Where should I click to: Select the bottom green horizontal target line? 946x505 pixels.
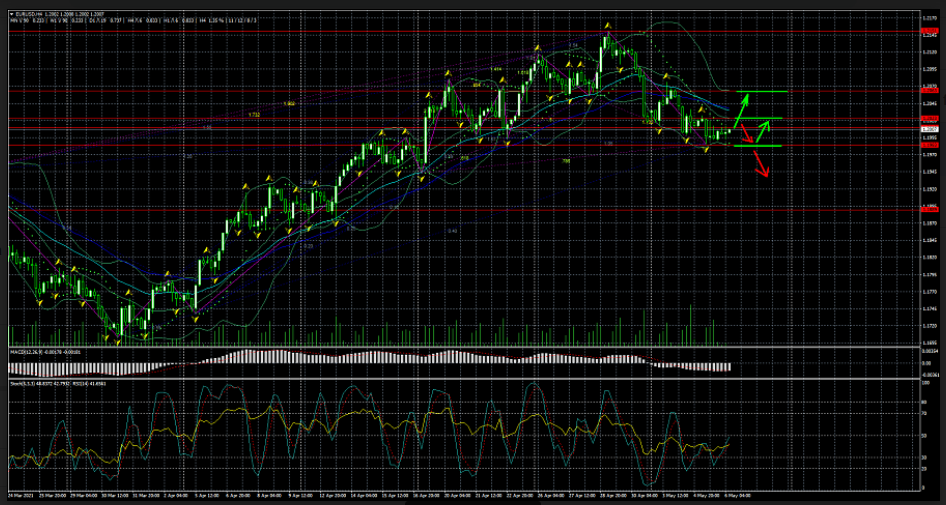pyautogui.click(x=758, y=146)
